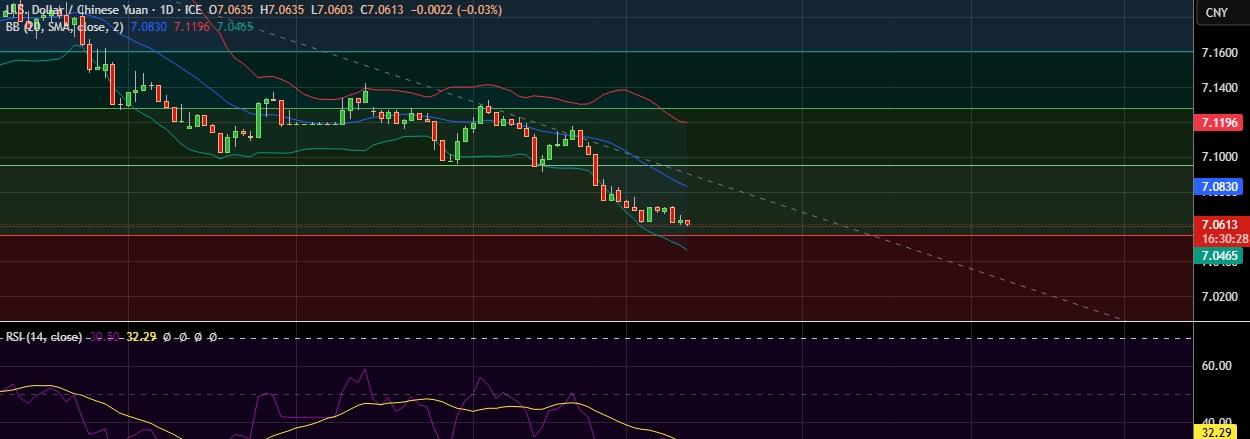
Task: Click the red BB upper value 7.1196 in legend
Action: (x=191, y=27)
